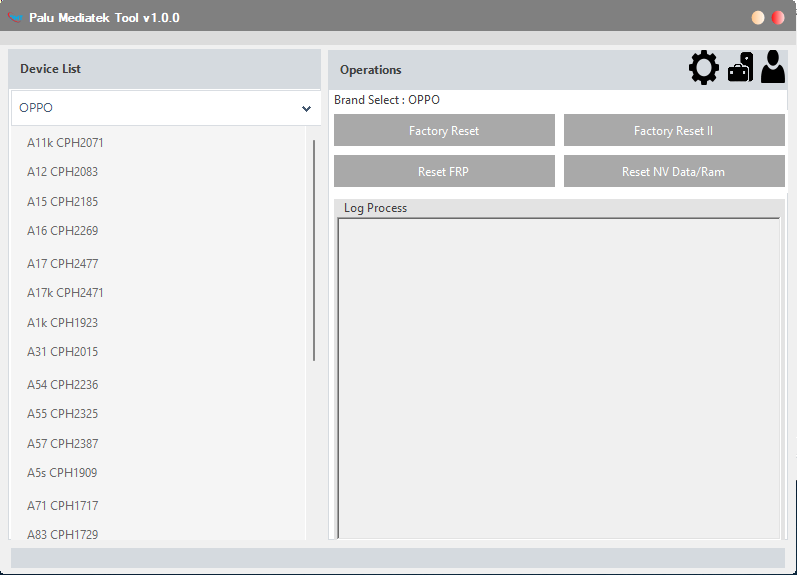Click the Reset NV Data/Ram button
The image size is (797, 575).
673,171
